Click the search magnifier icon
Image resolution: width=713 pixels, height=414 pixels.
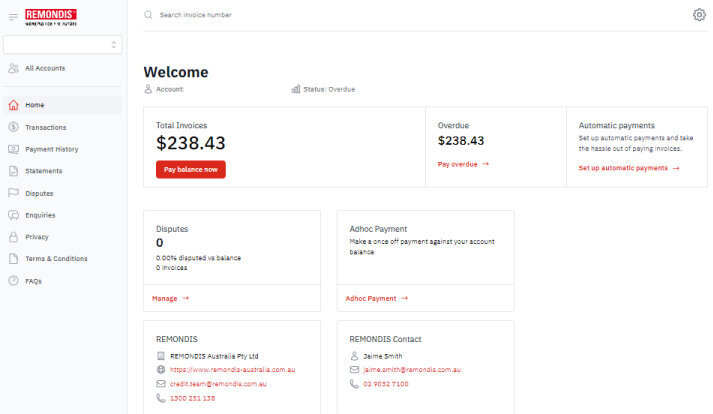[x=148, y=15]
